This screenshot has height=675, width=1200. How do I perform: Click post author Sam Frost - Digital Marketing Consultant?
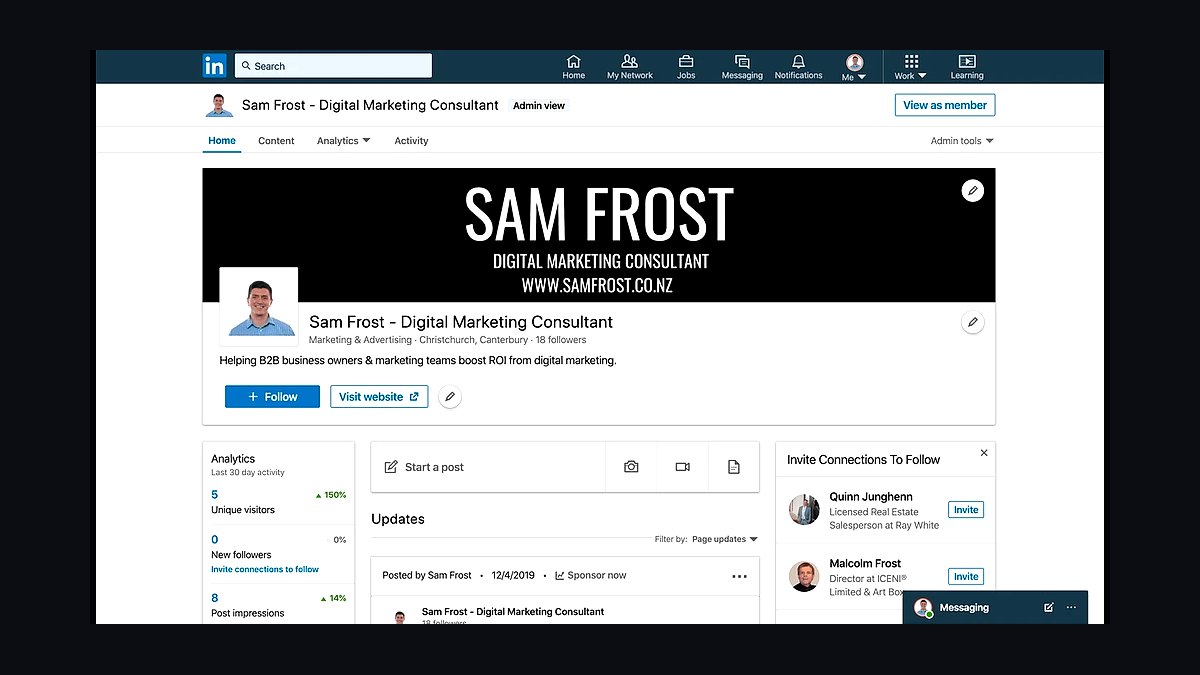[x=513, y=611]
